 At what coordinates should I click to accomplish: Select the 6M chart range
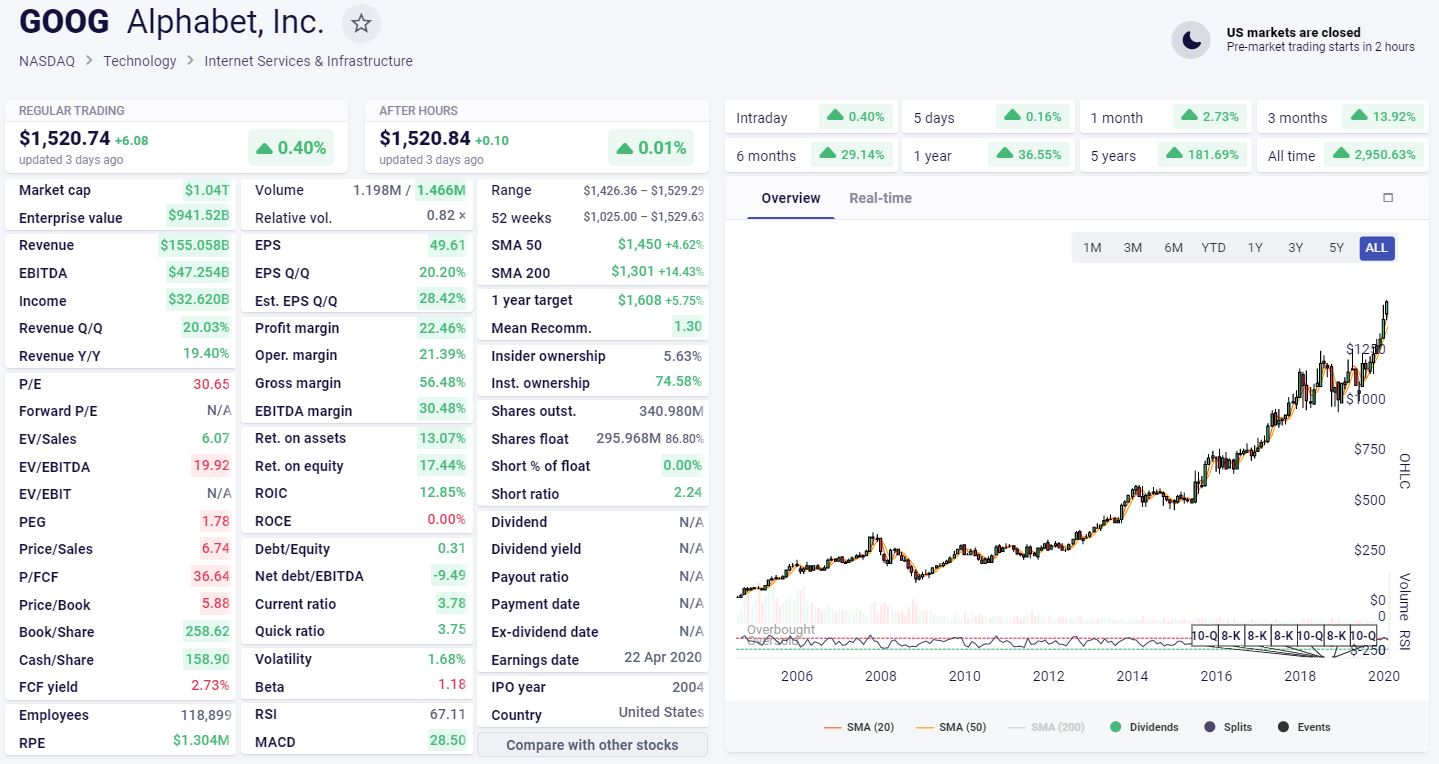(1173, 248)
